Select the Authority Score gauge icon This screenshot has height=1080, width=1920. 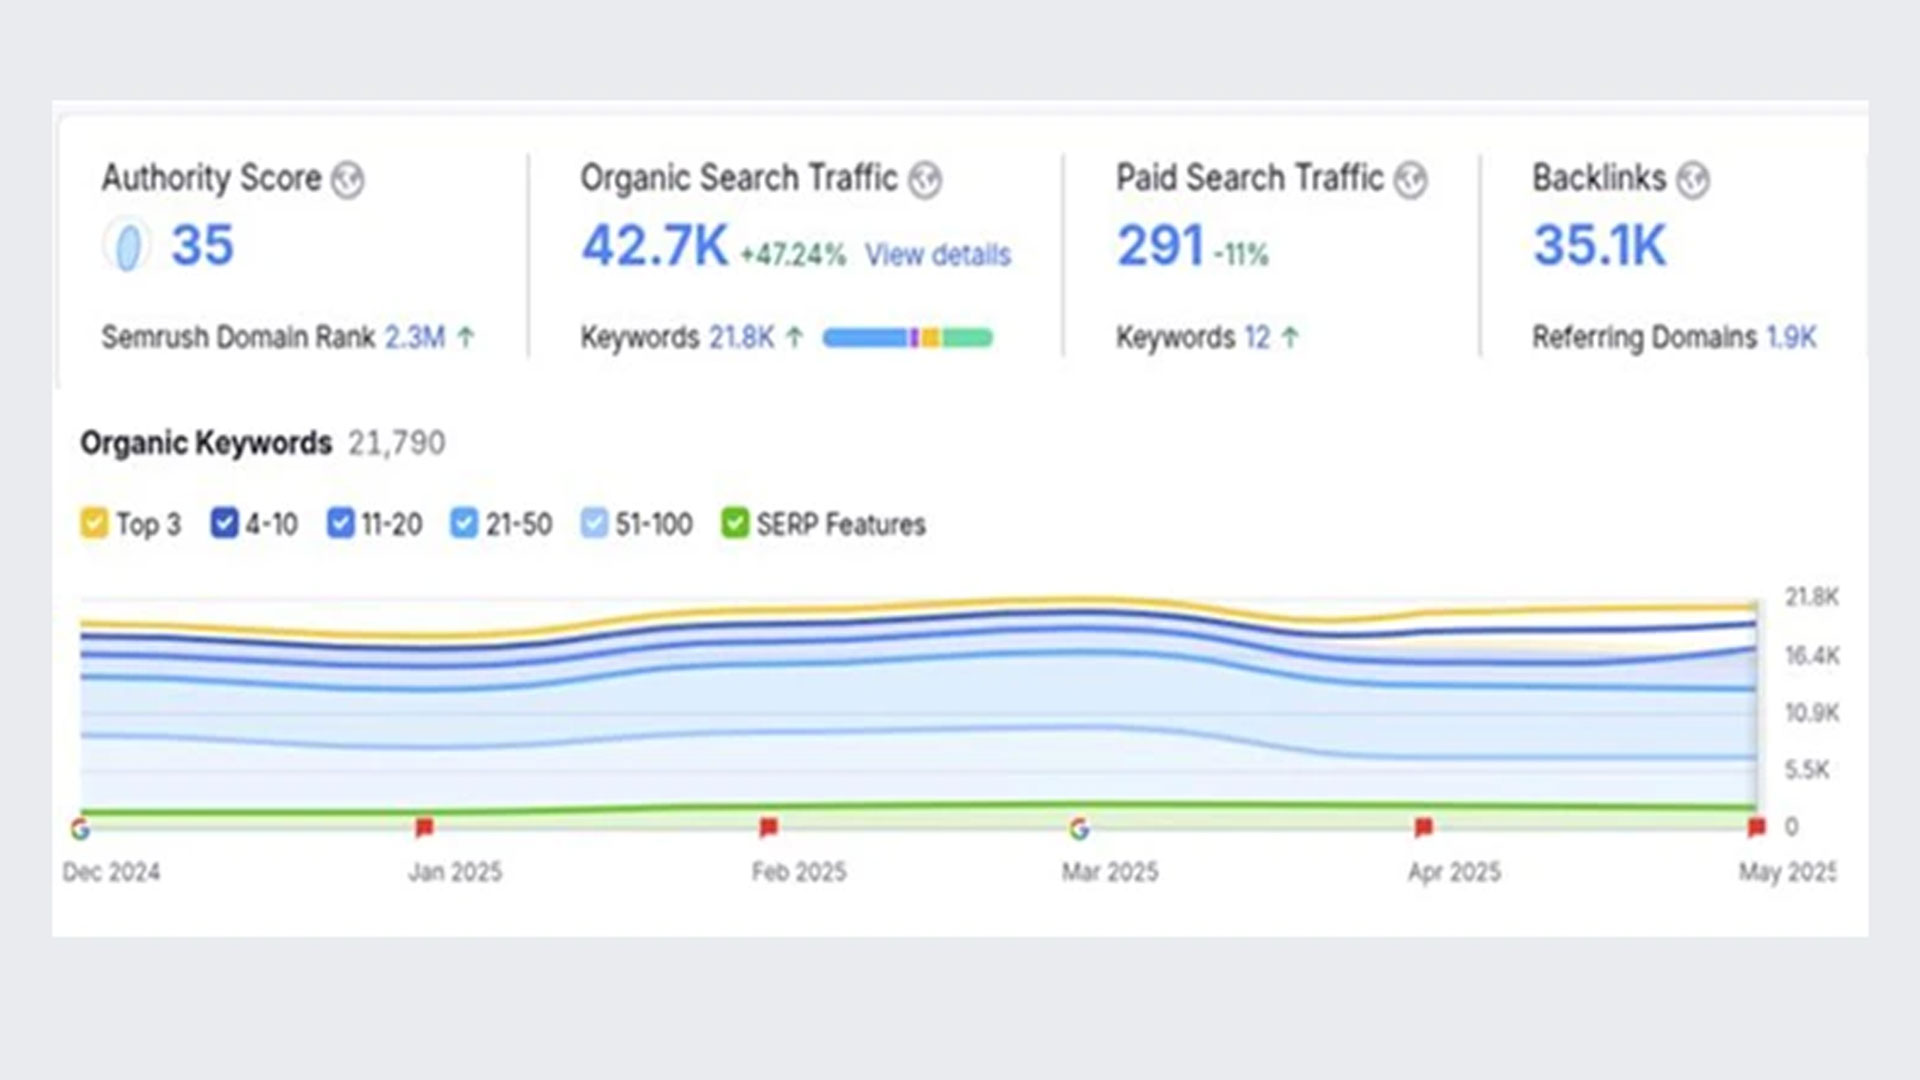point(125,243)
